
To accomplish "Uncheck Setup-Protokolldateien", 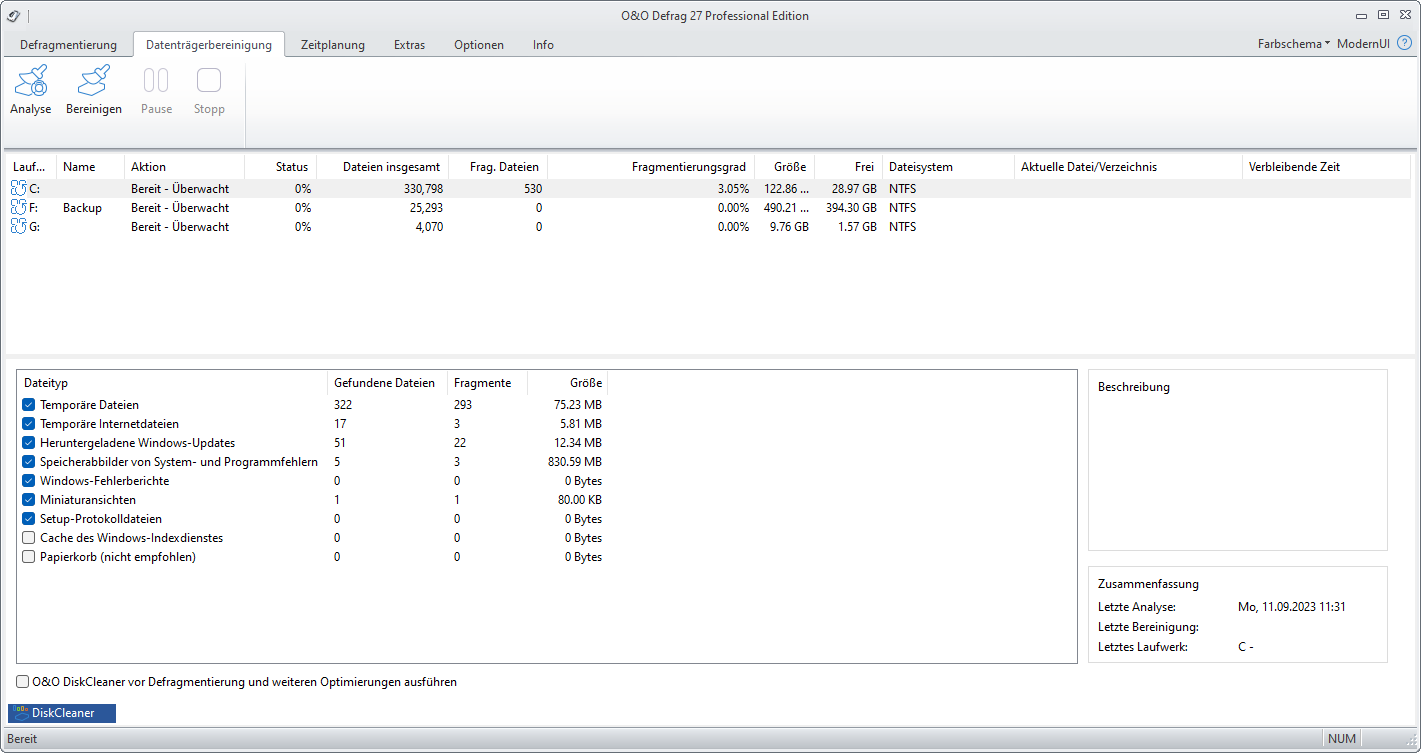I will [29, 519].
